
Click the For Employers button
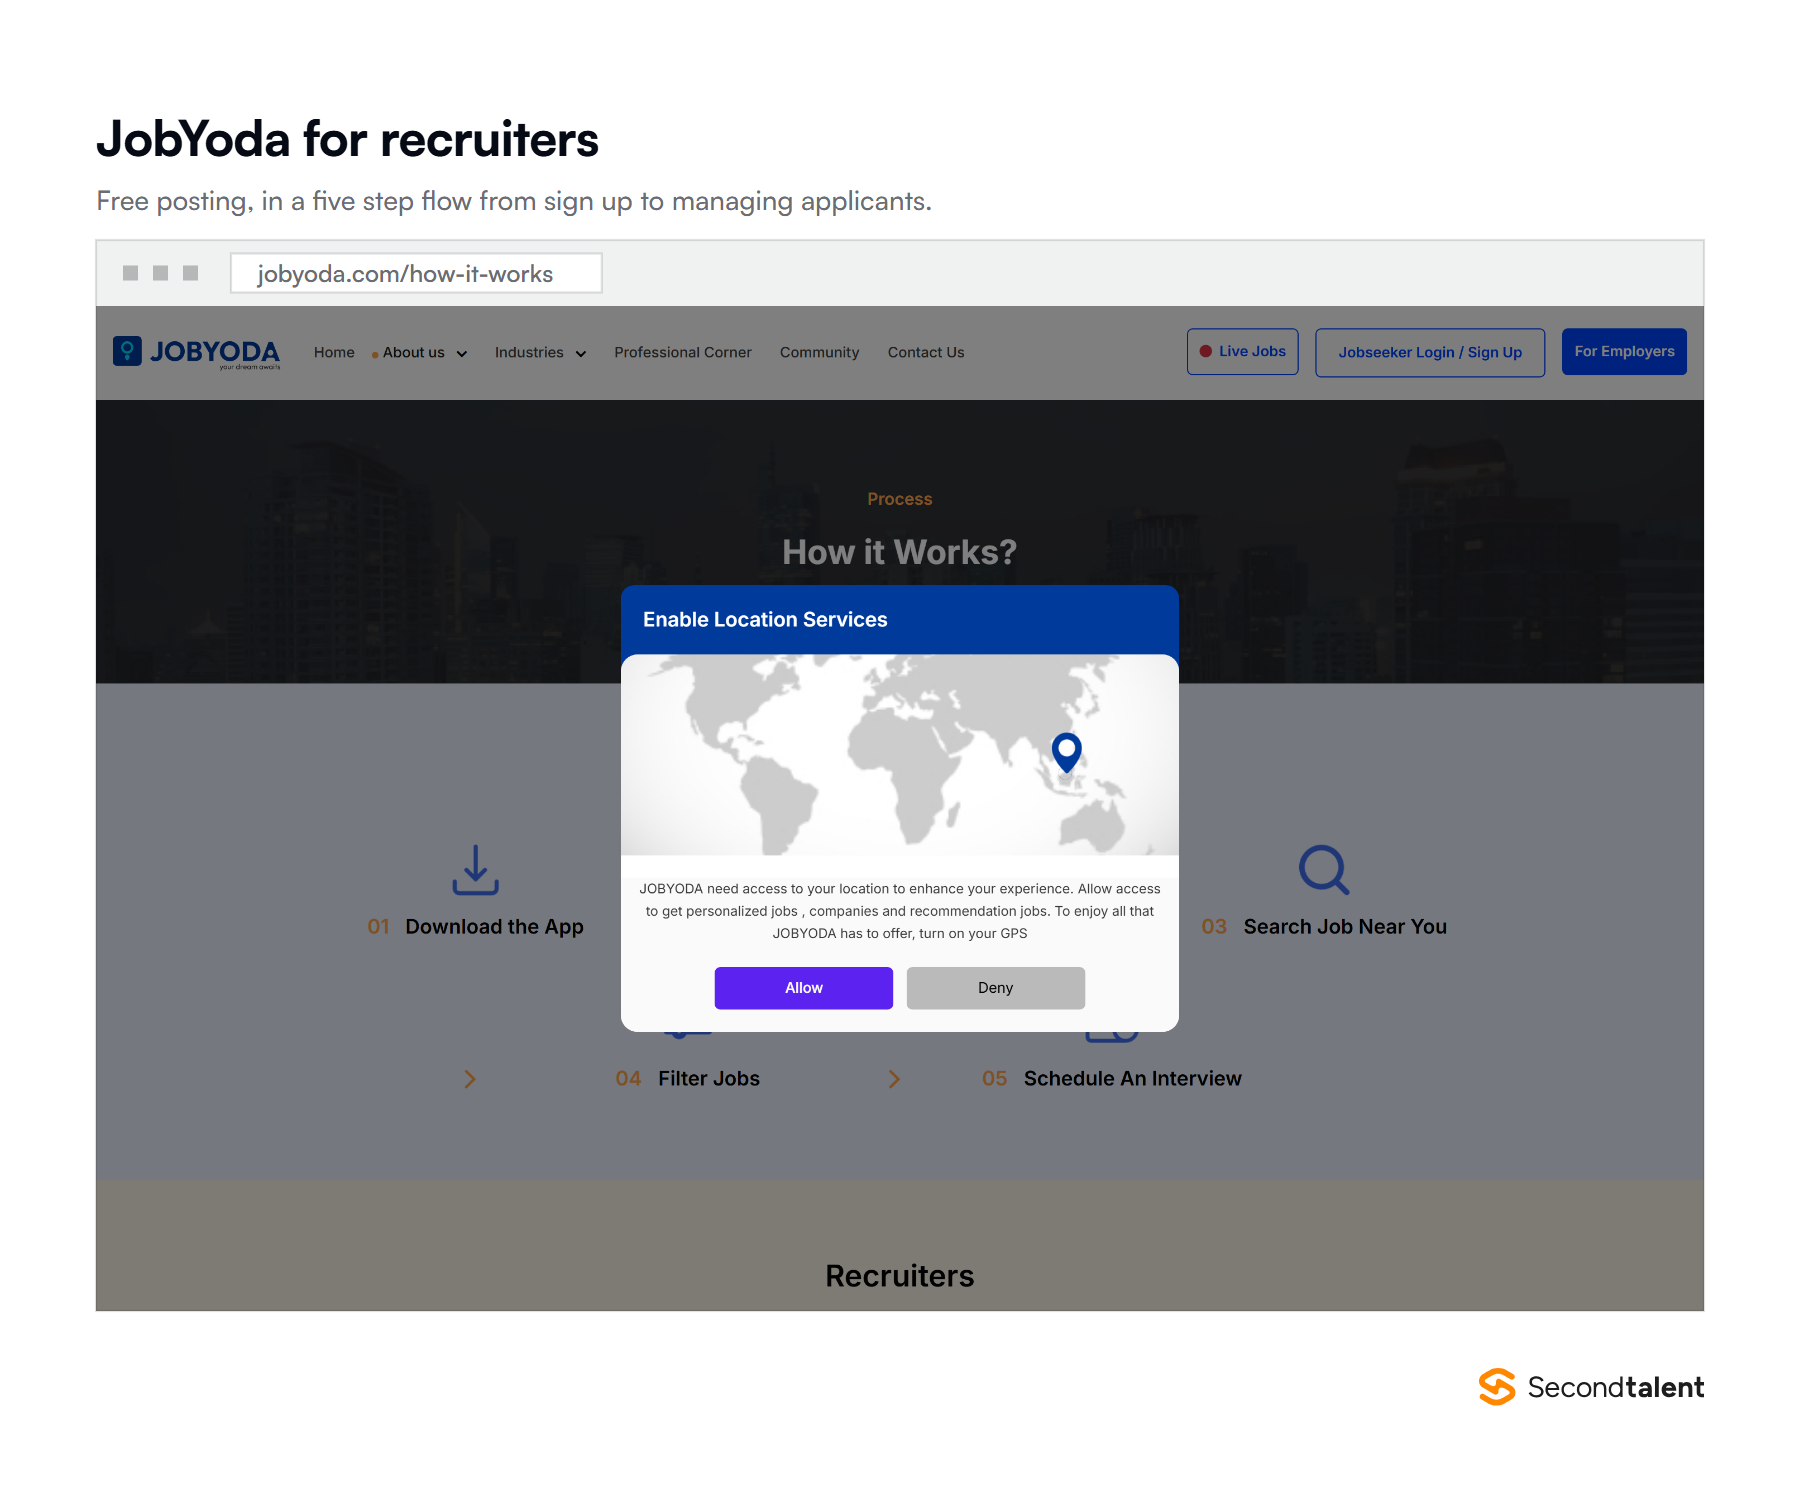(1624, 352)
